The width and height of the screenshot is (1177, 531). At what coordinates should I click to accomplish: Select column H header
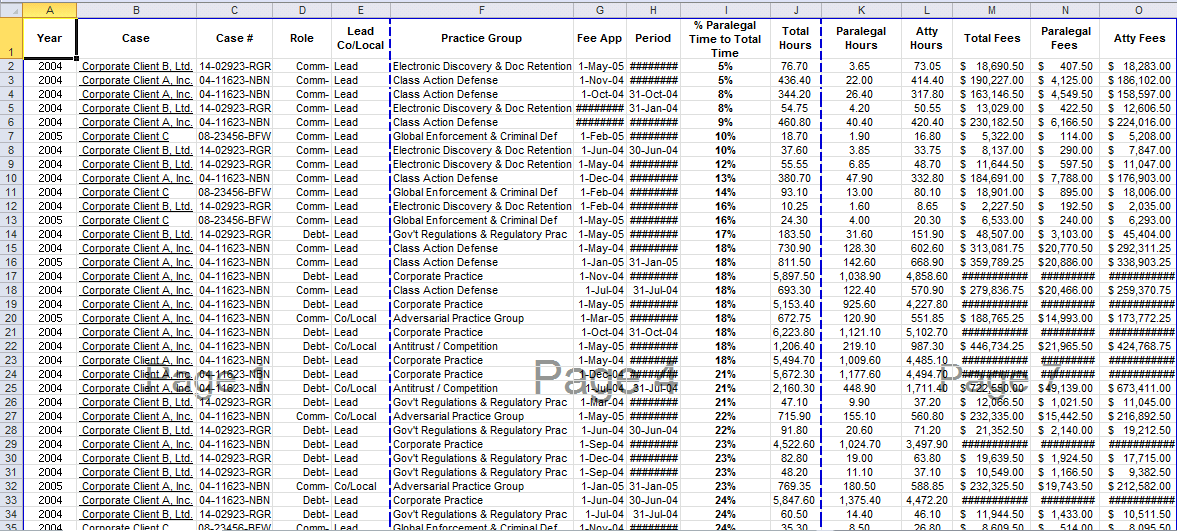coord(654,9)
